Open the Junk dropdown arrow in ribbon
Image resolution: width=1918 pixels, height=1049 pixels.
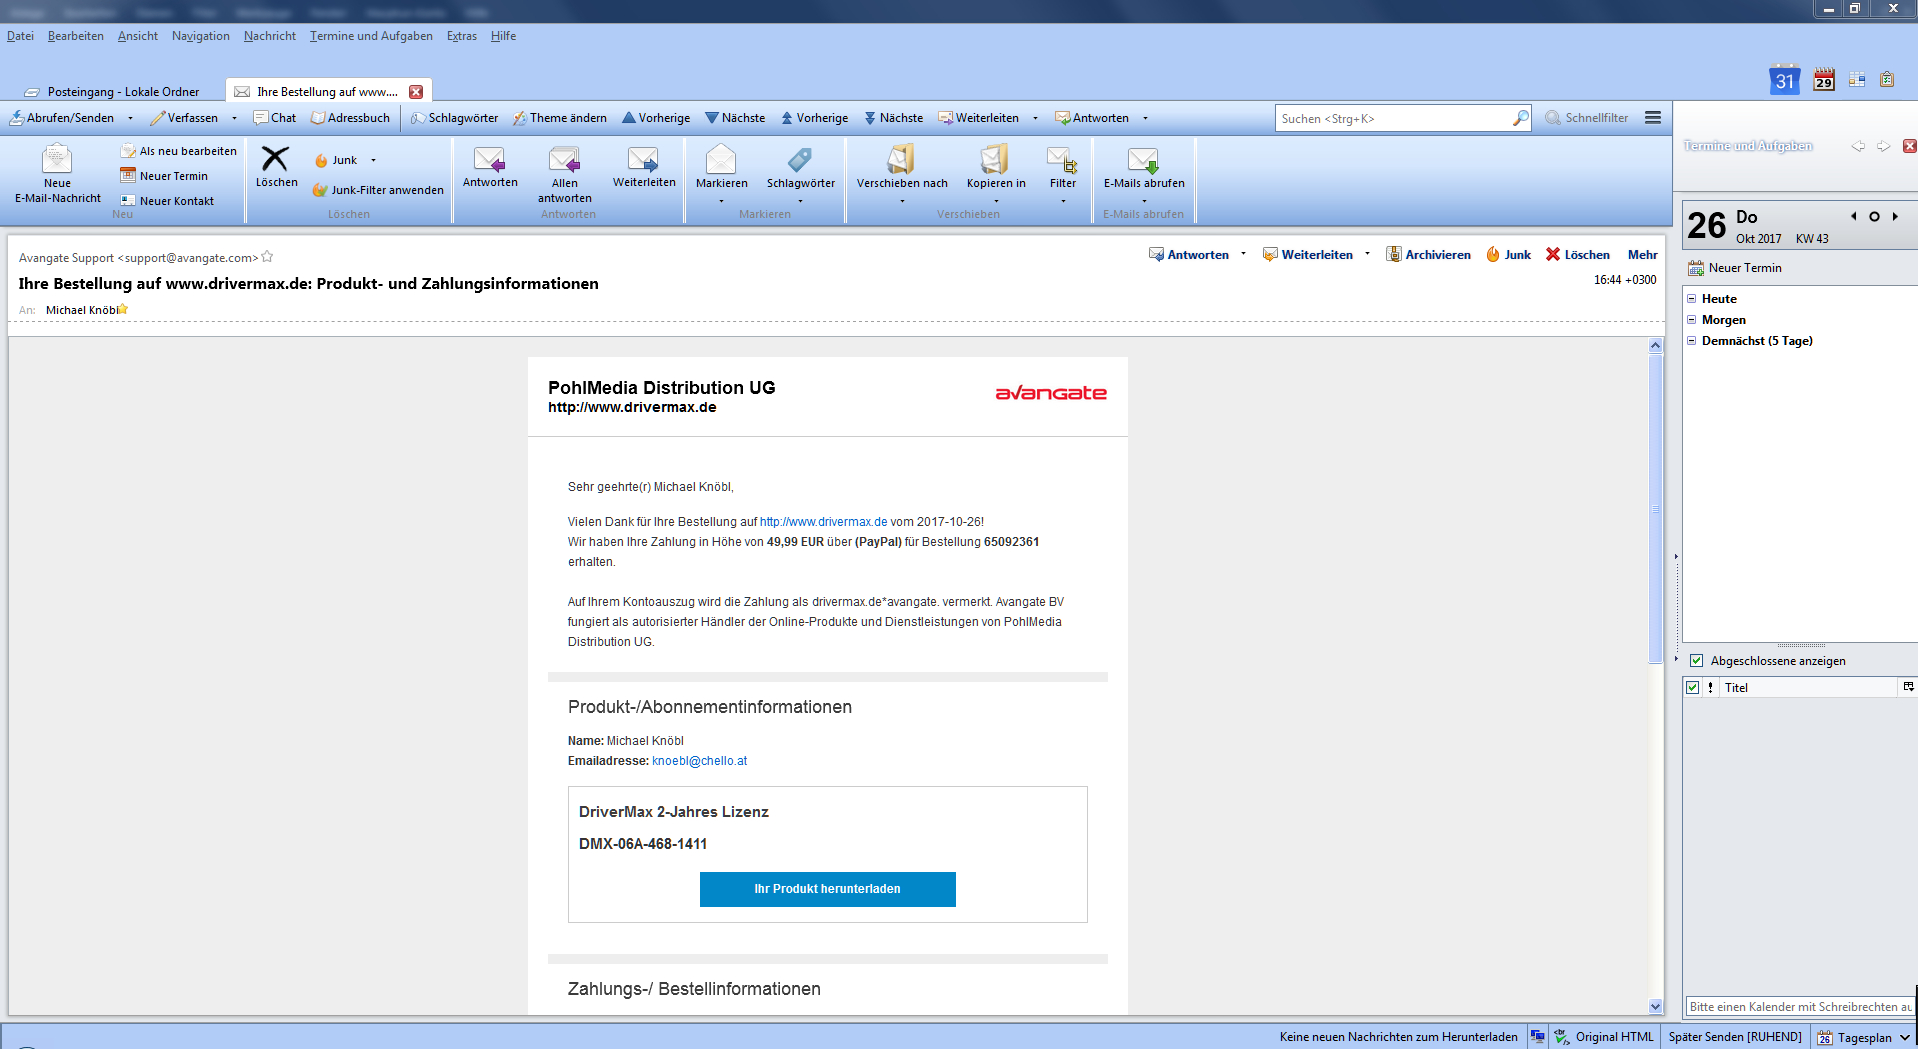[373, 160]
